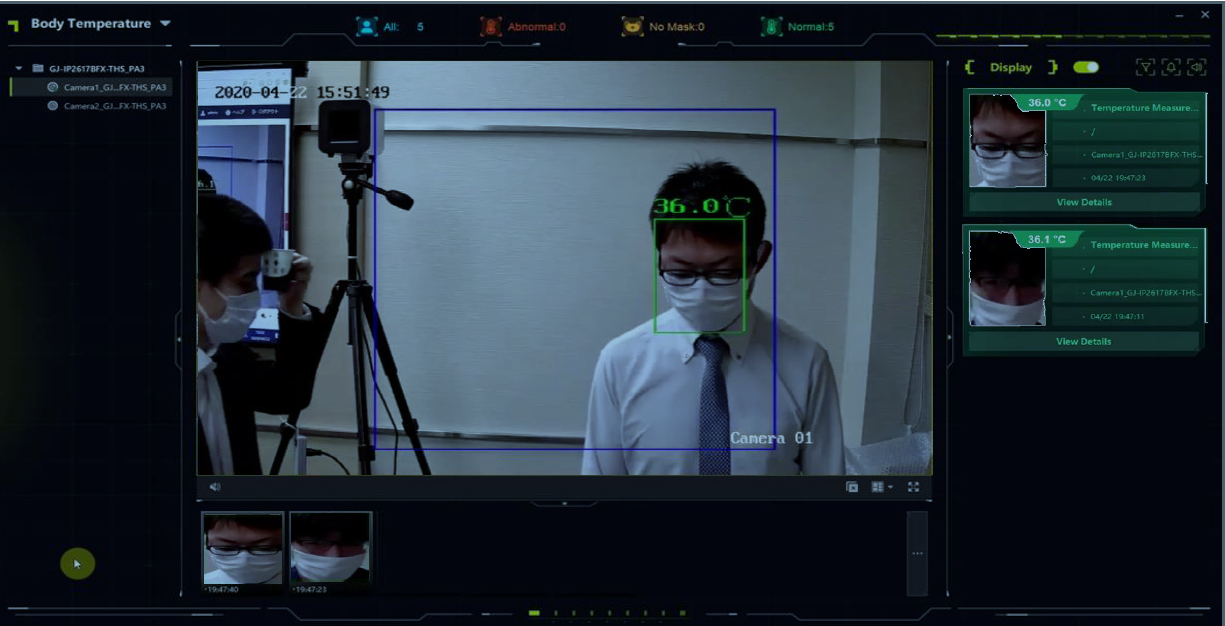Click the speaker icon in the Display panel header
This screenshot has width=1225, height=626.
[1196, 67]
